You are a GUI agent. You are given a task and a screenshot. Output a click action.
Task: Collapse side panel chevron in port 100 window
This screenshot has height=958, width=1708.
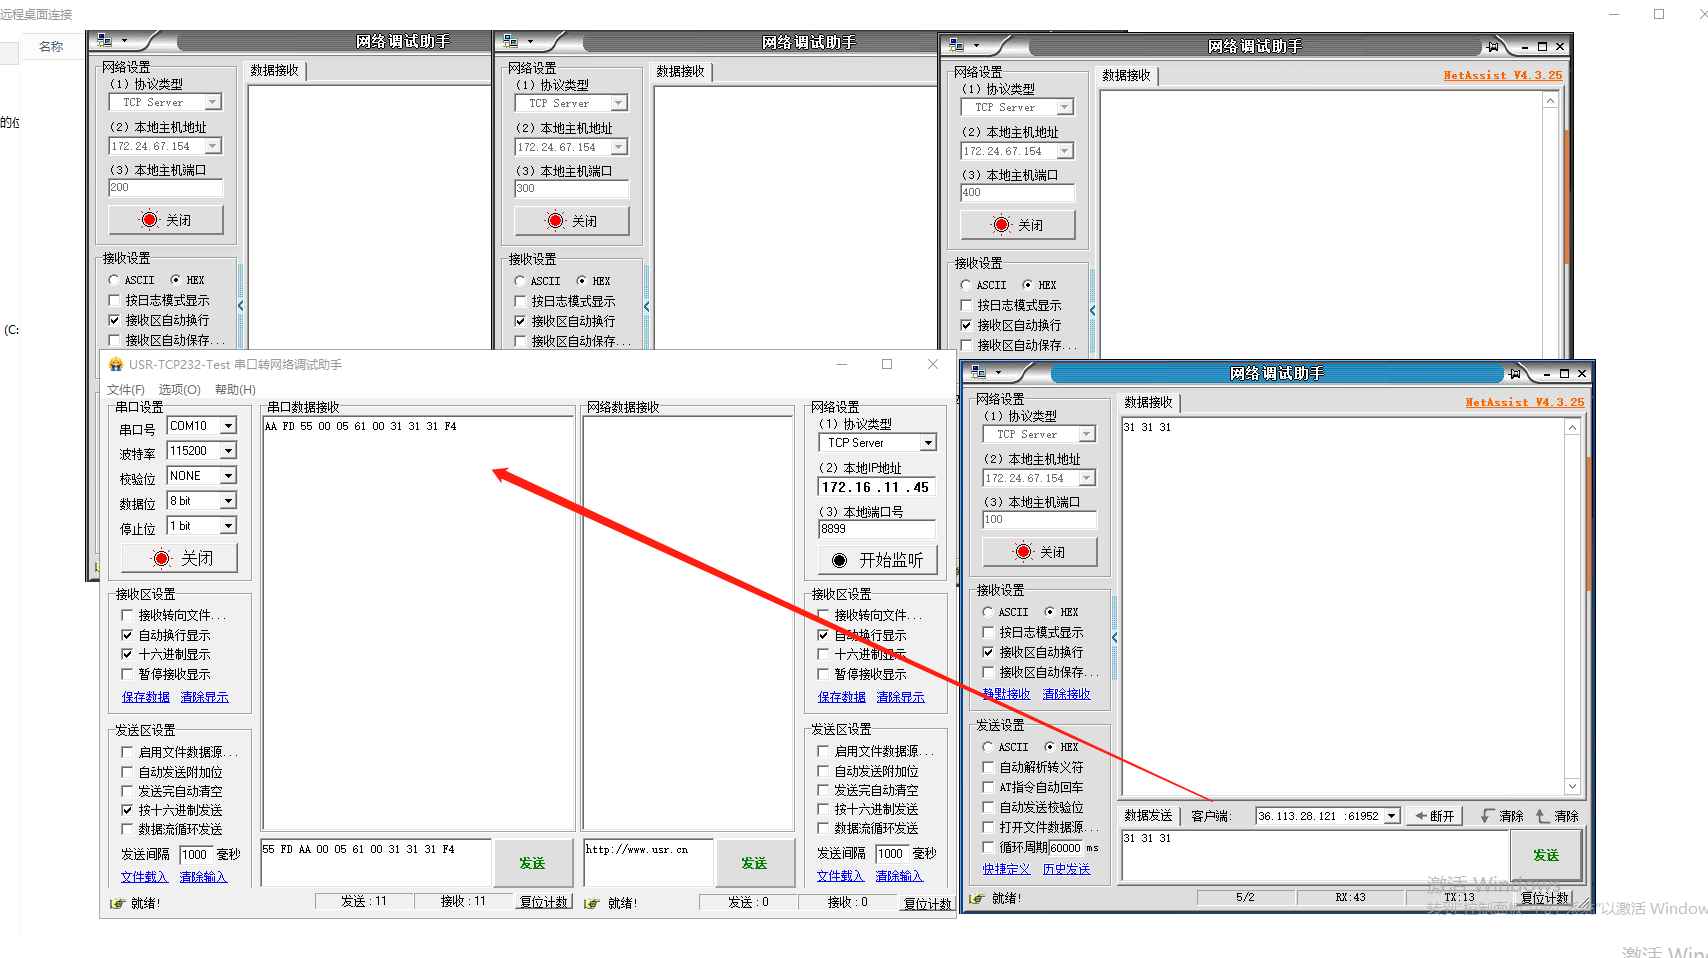[x=1114, y=637]
